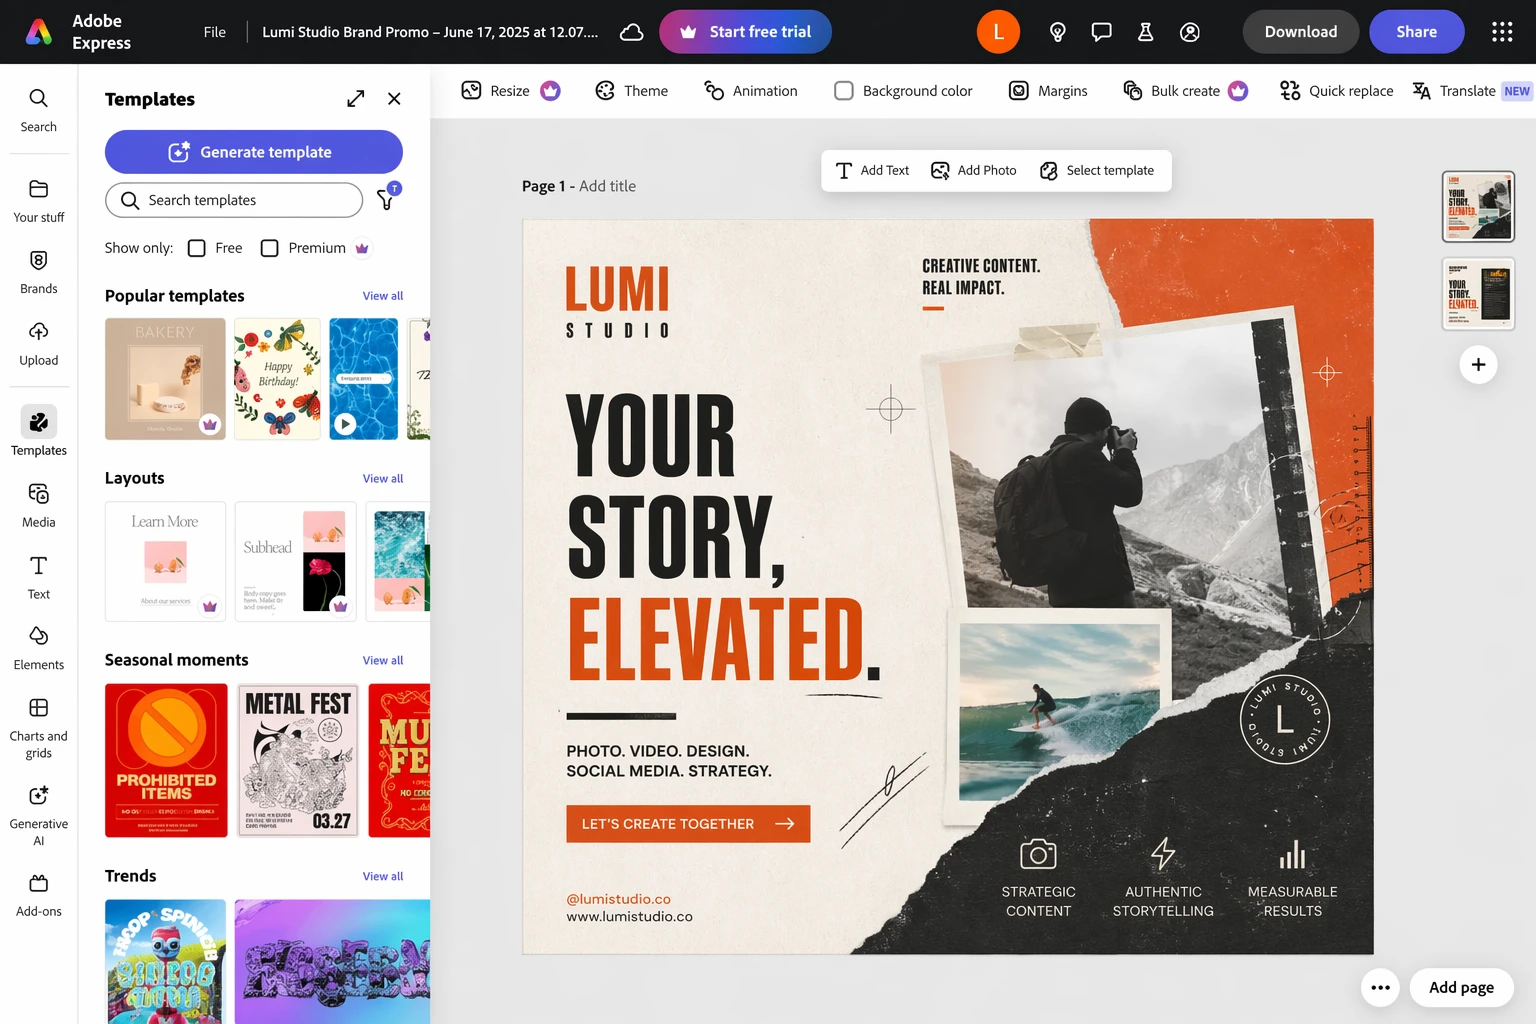Check the Premium filter checkbox
1536x1024 pixels.
[270, 248]
